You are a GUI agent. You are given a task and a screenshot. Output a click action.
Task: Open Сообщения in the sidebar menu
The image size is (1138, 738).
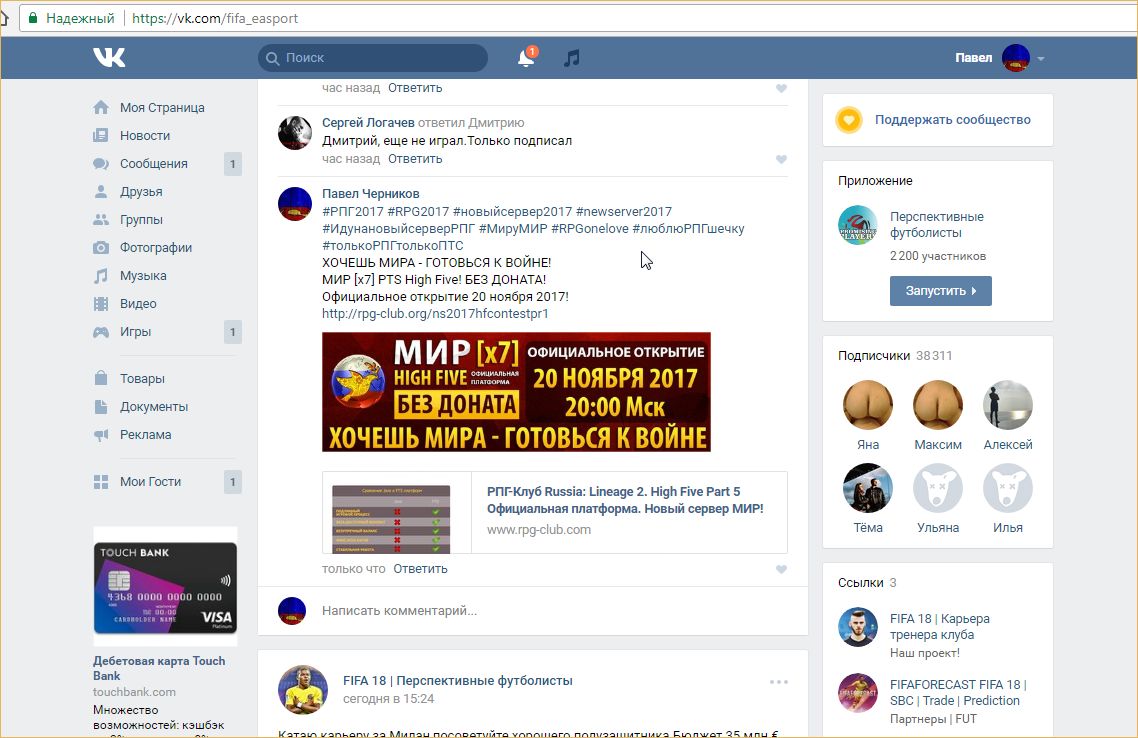point(154,163)
